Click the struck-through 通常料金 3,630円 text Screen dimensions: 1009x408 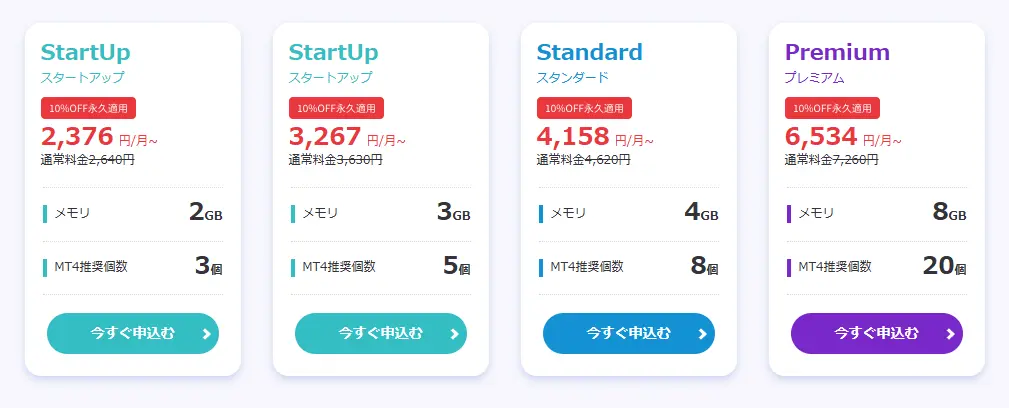337,159
